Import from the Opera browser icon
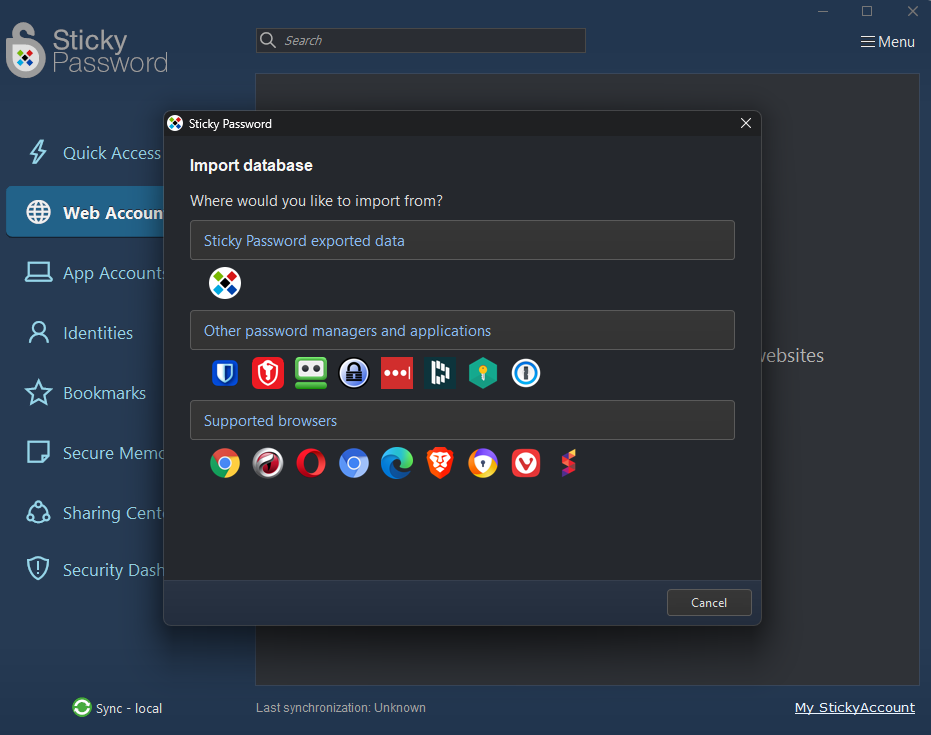 [x=311, y=463]
